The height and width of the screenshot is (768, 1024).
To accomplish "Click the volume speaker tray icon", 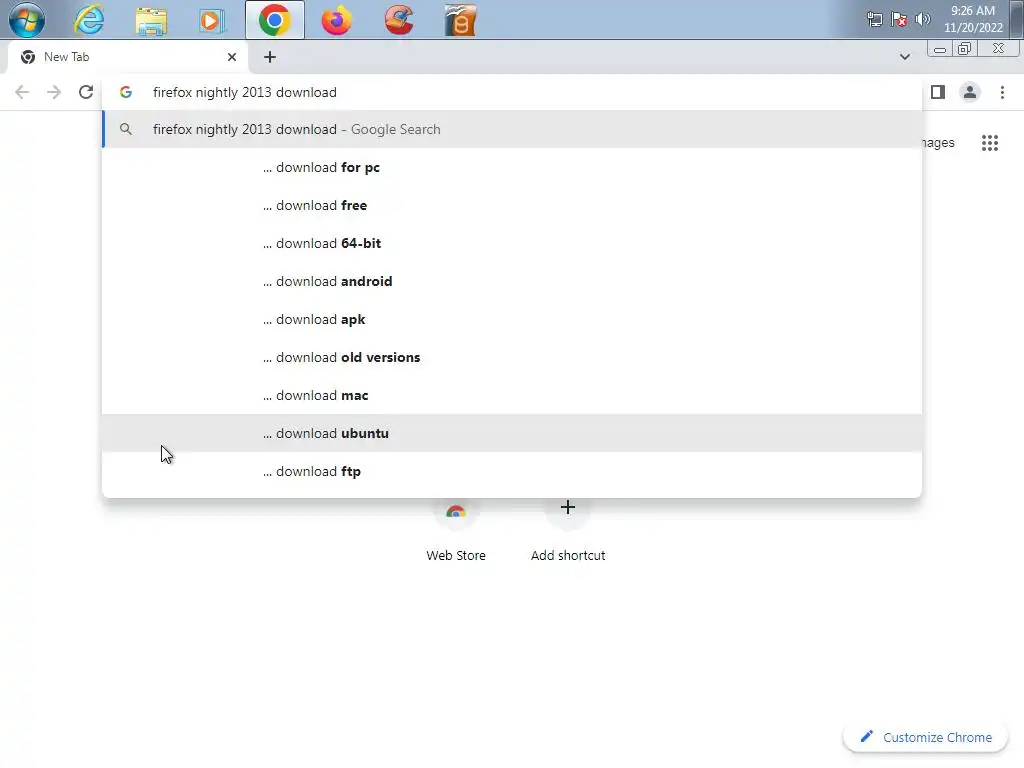I will point(923,19).
